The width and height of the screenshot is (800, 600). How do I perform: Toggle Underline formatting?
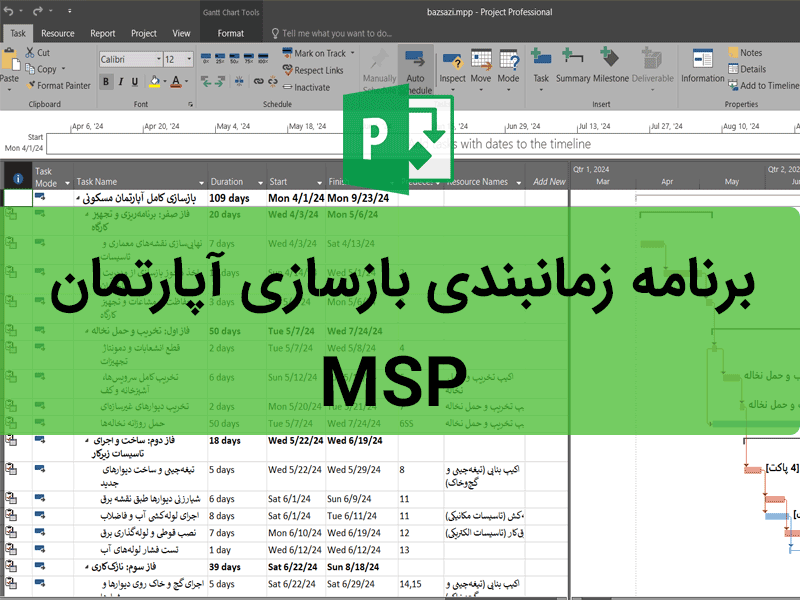[x=136, y=82]
